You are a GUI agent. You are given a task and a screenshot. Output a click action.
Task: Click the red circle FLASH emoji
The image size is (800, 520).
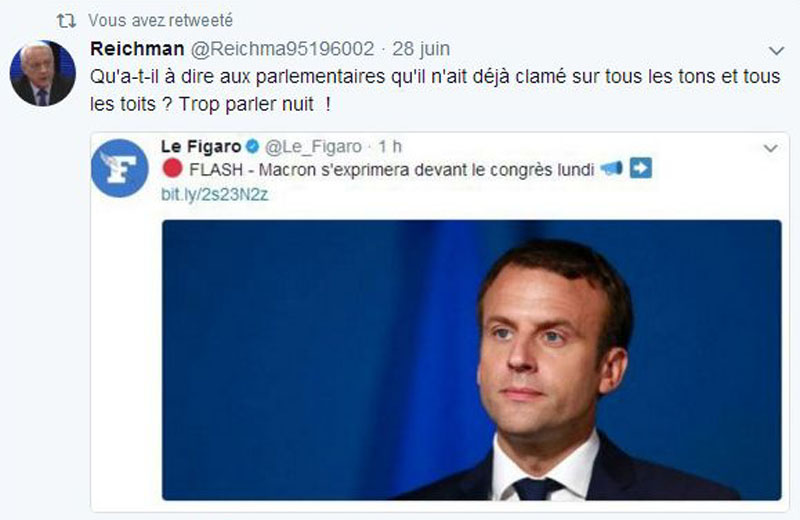pyautogui.click(x=172, y=168)
